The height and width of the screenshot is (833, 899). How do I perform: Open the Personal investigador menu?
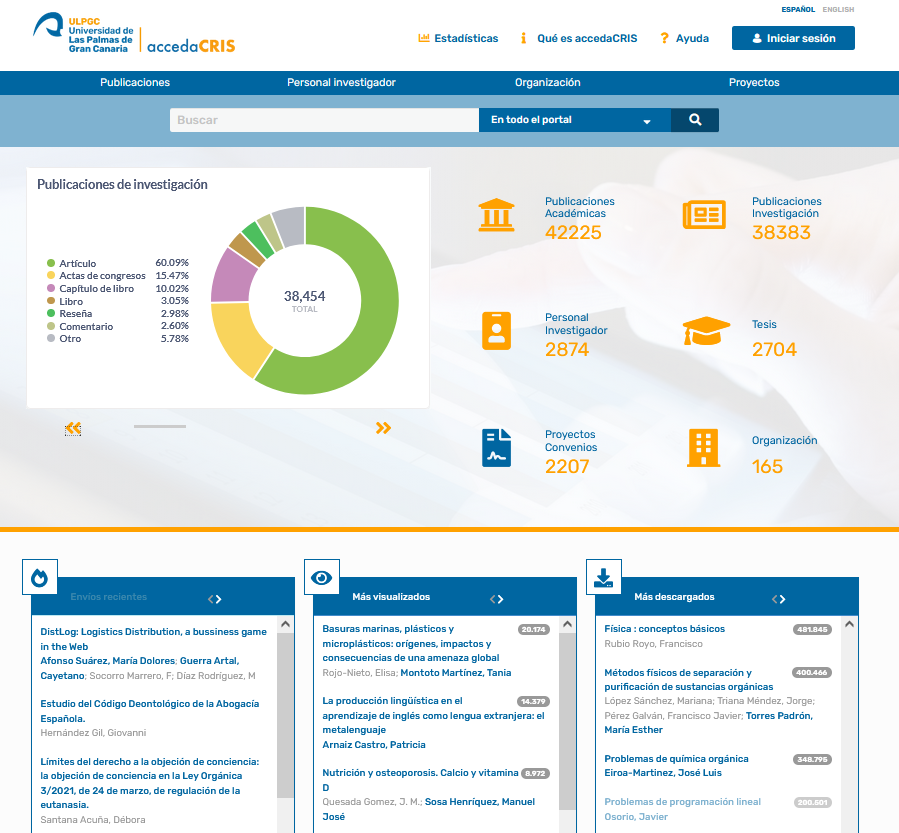[341, 83]
